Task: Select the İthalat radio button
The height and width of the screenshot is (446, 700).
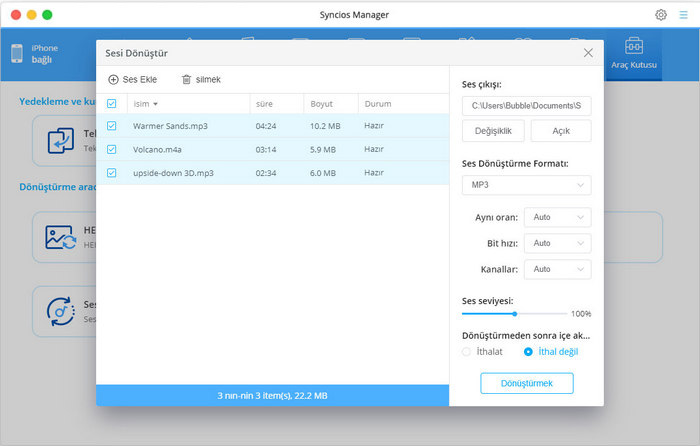Action: coord(467,352)
